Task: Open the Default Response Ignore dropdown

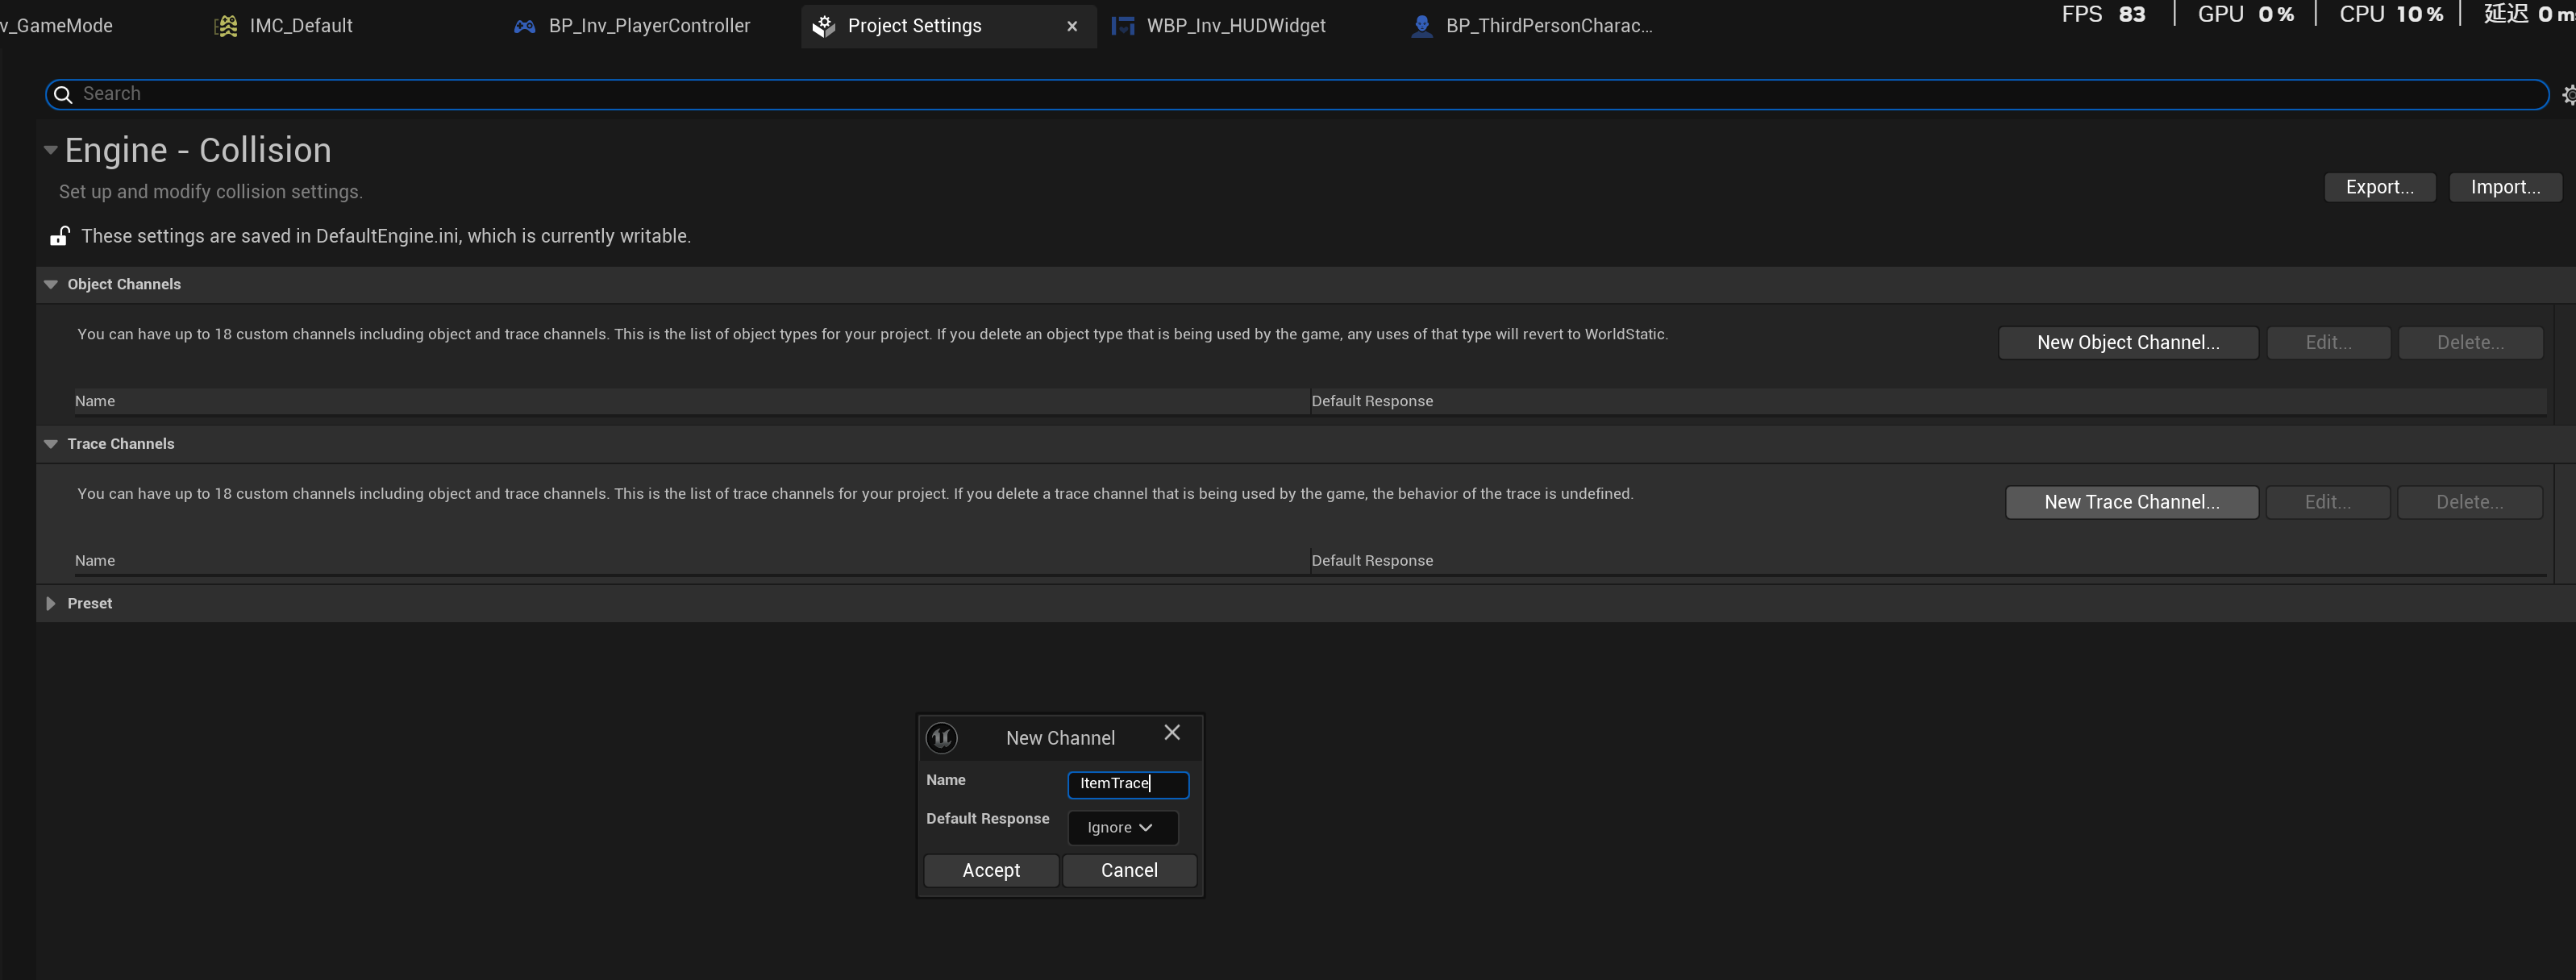Action: [1122, 828]
